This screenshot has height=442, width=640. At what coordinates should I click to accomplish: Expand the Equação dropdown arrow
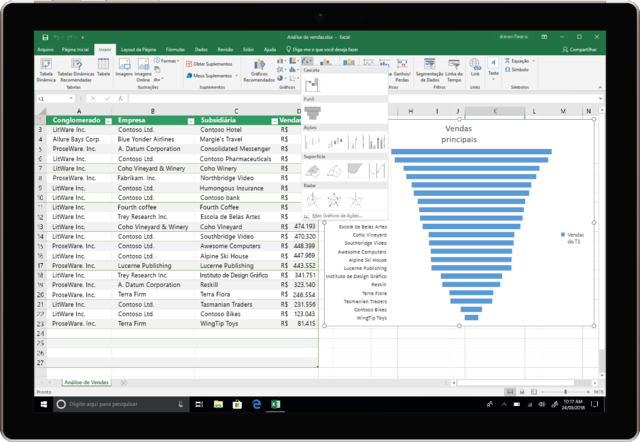[533, 61]
